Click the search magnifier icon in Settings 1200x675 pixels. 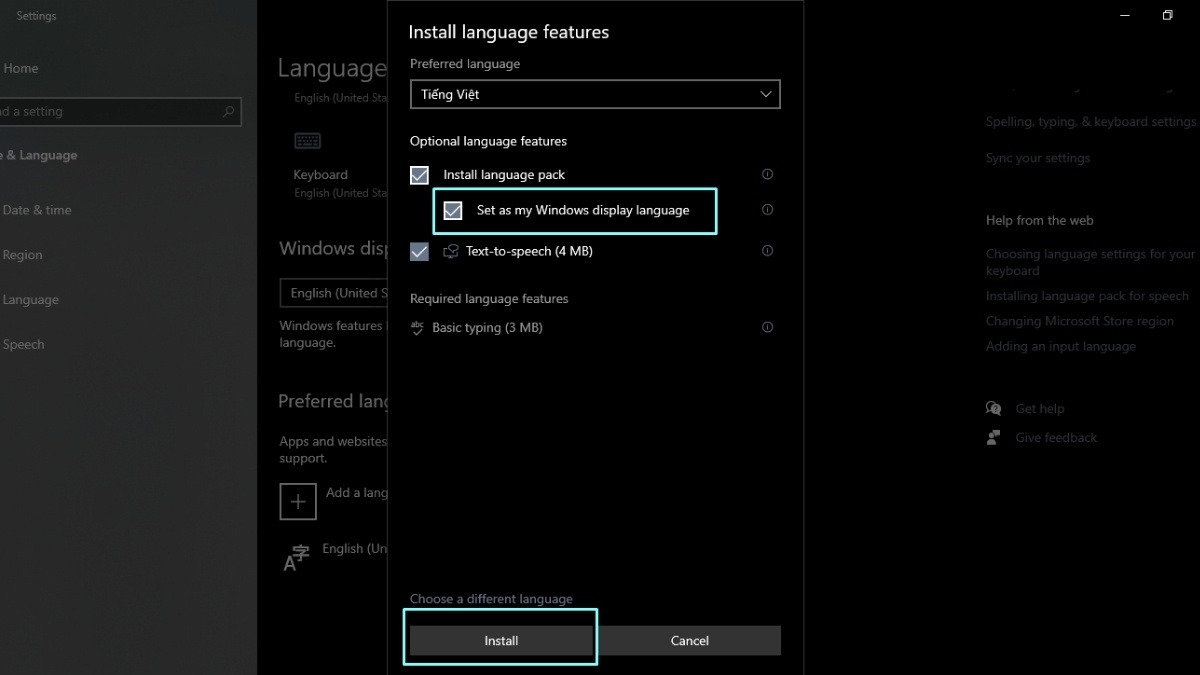pos(228,112)
